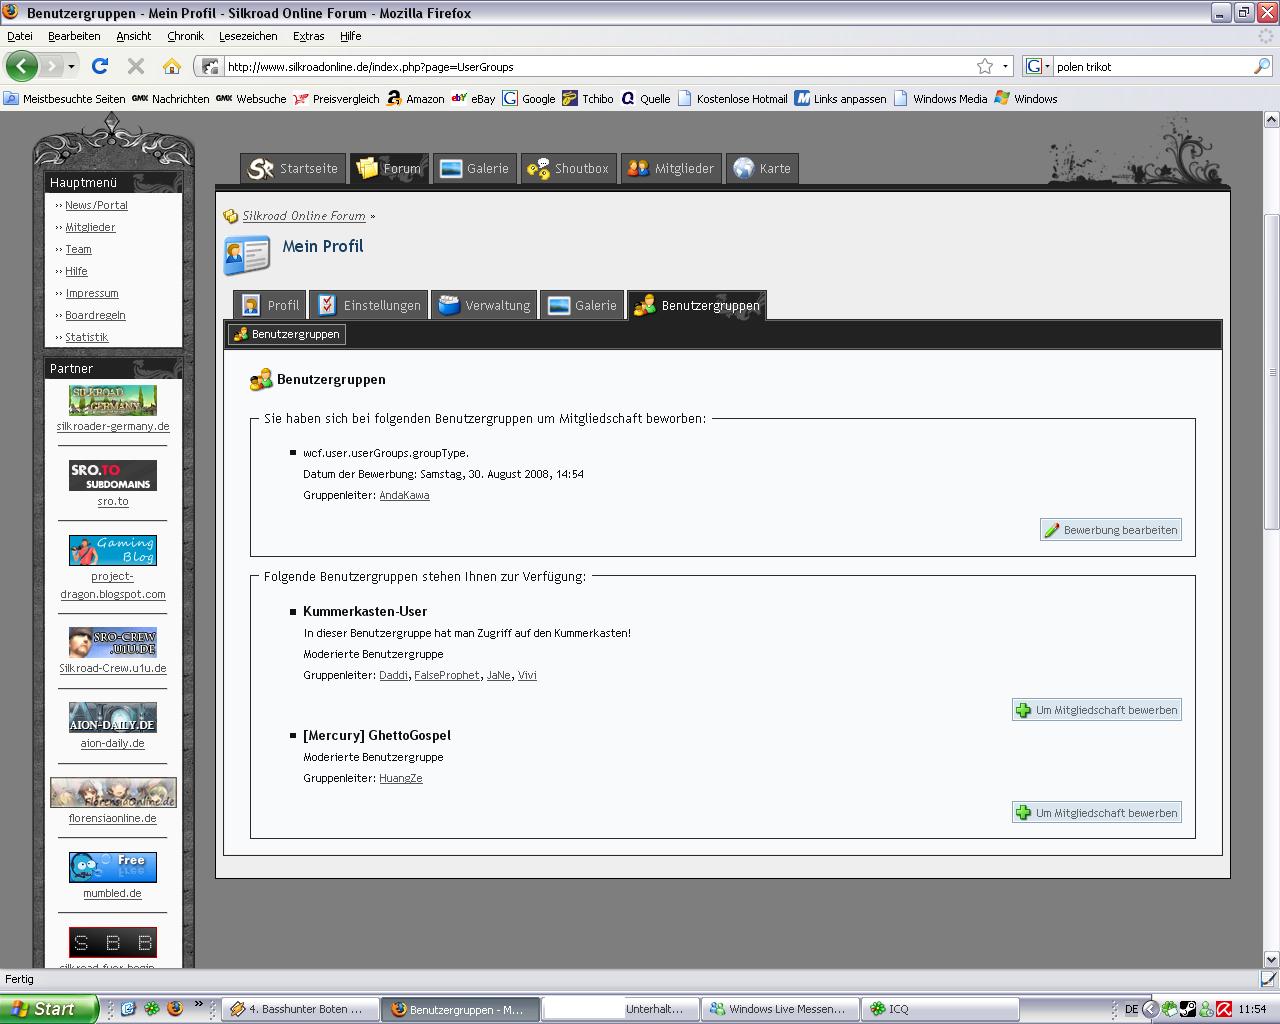
Task: Click the ICQ flower icon in quick launch
Action: point(152,1009)
